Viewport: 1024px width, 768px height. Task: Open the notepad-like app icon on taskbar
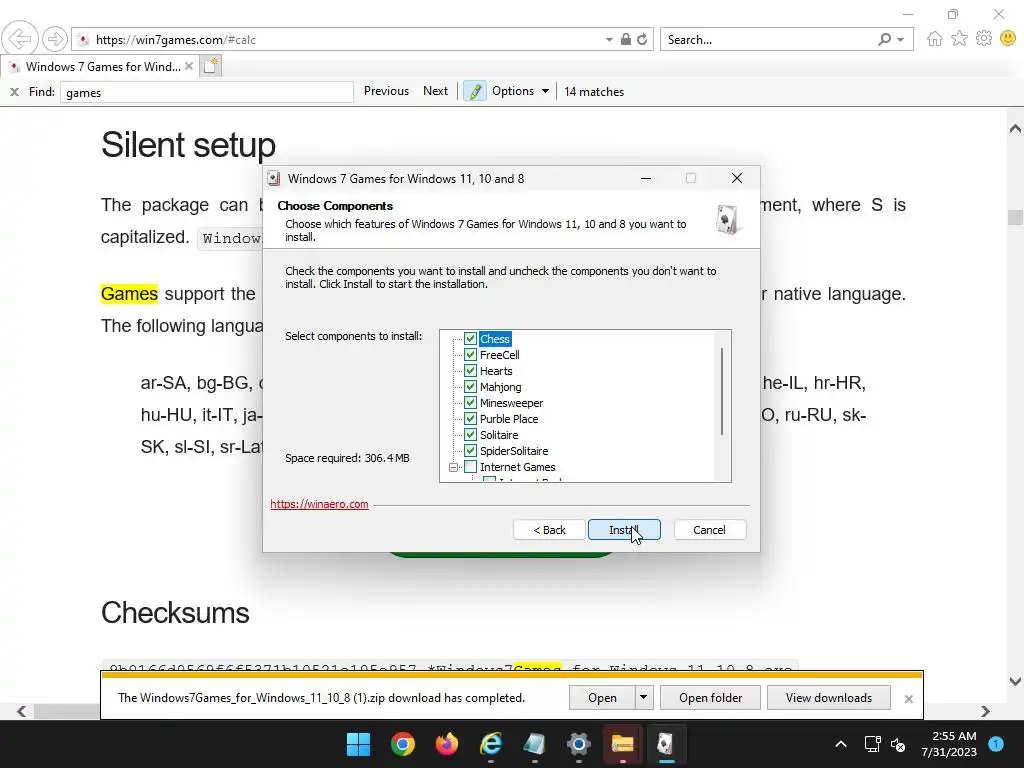(535, 744)
